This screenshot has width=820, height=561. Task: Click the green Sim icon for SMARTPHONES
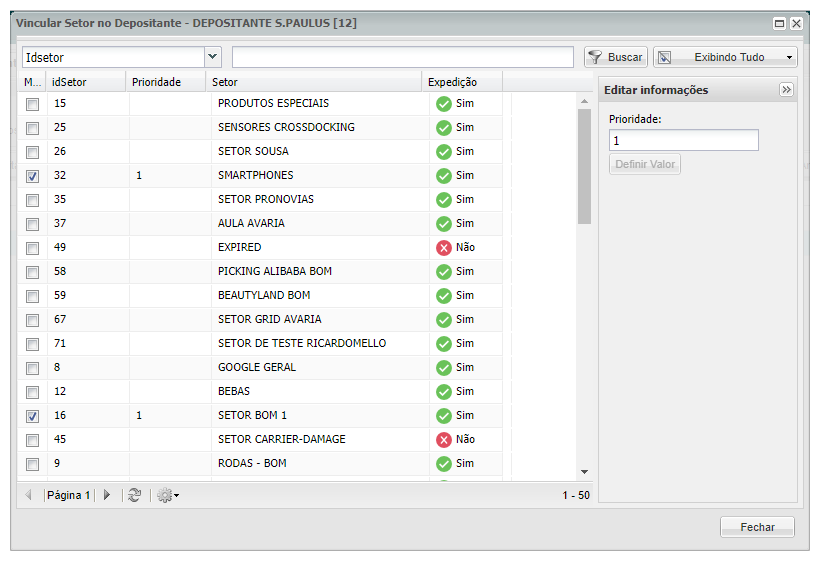coord(444,176)
